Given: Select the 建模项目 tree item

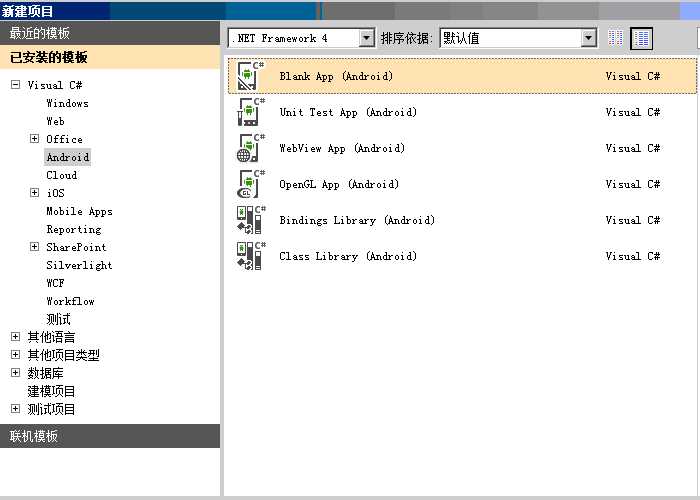Looking at the screenshot, I should point(51,391).
